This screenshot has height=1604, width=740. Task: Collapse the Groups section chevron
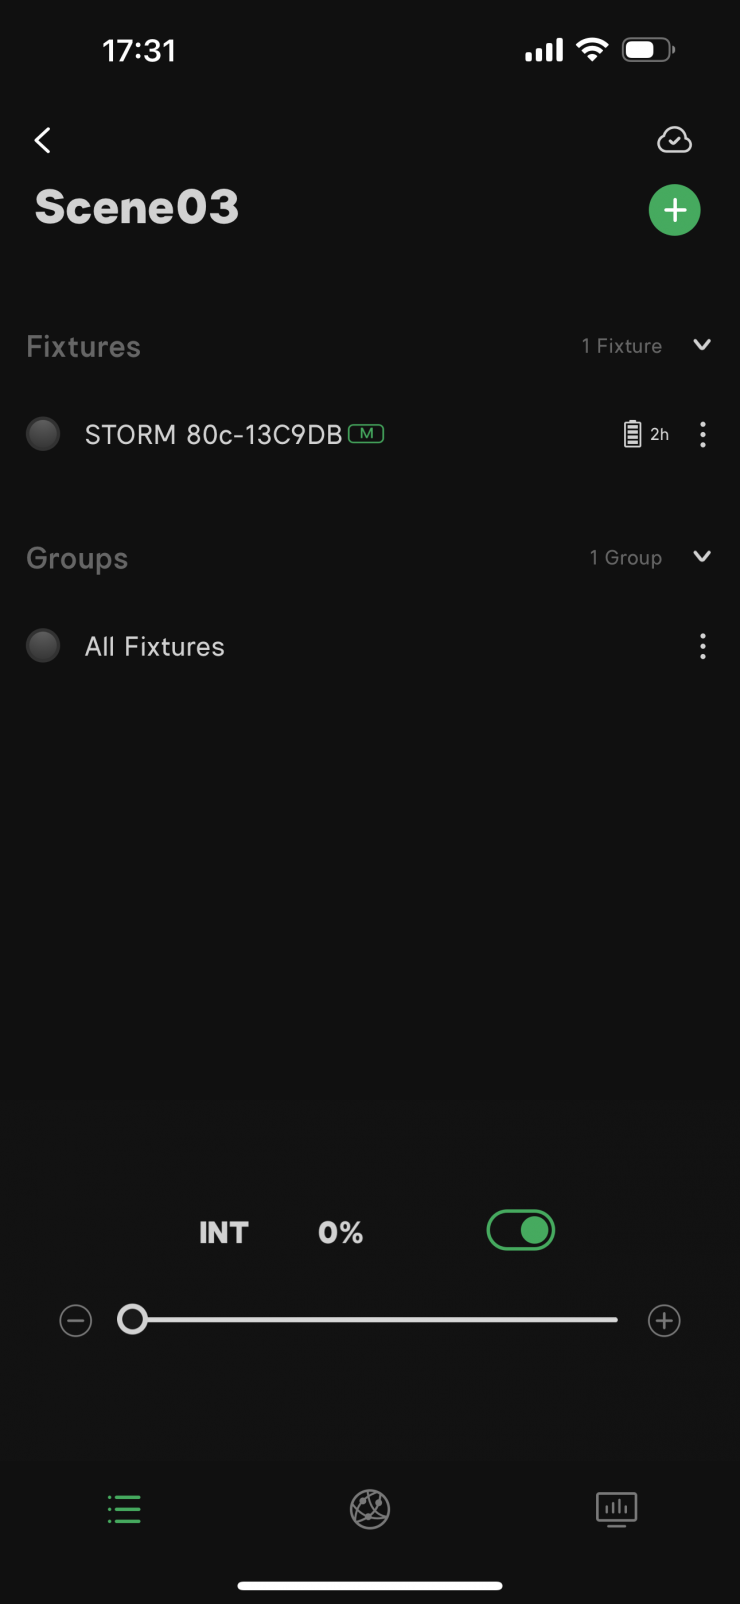[702, 557]
